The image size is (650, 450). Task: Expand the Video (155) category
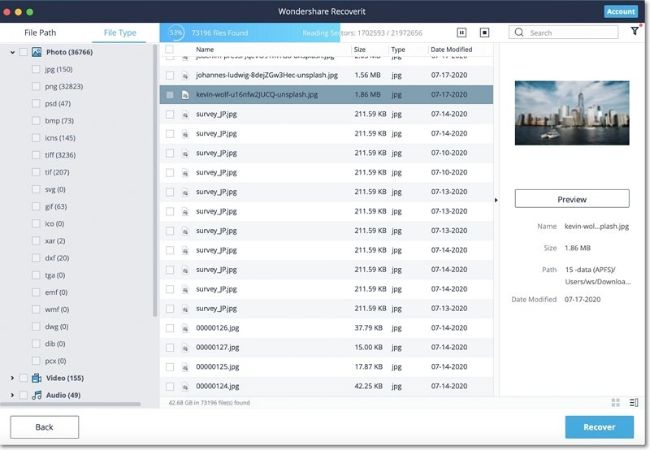point(12,378)
